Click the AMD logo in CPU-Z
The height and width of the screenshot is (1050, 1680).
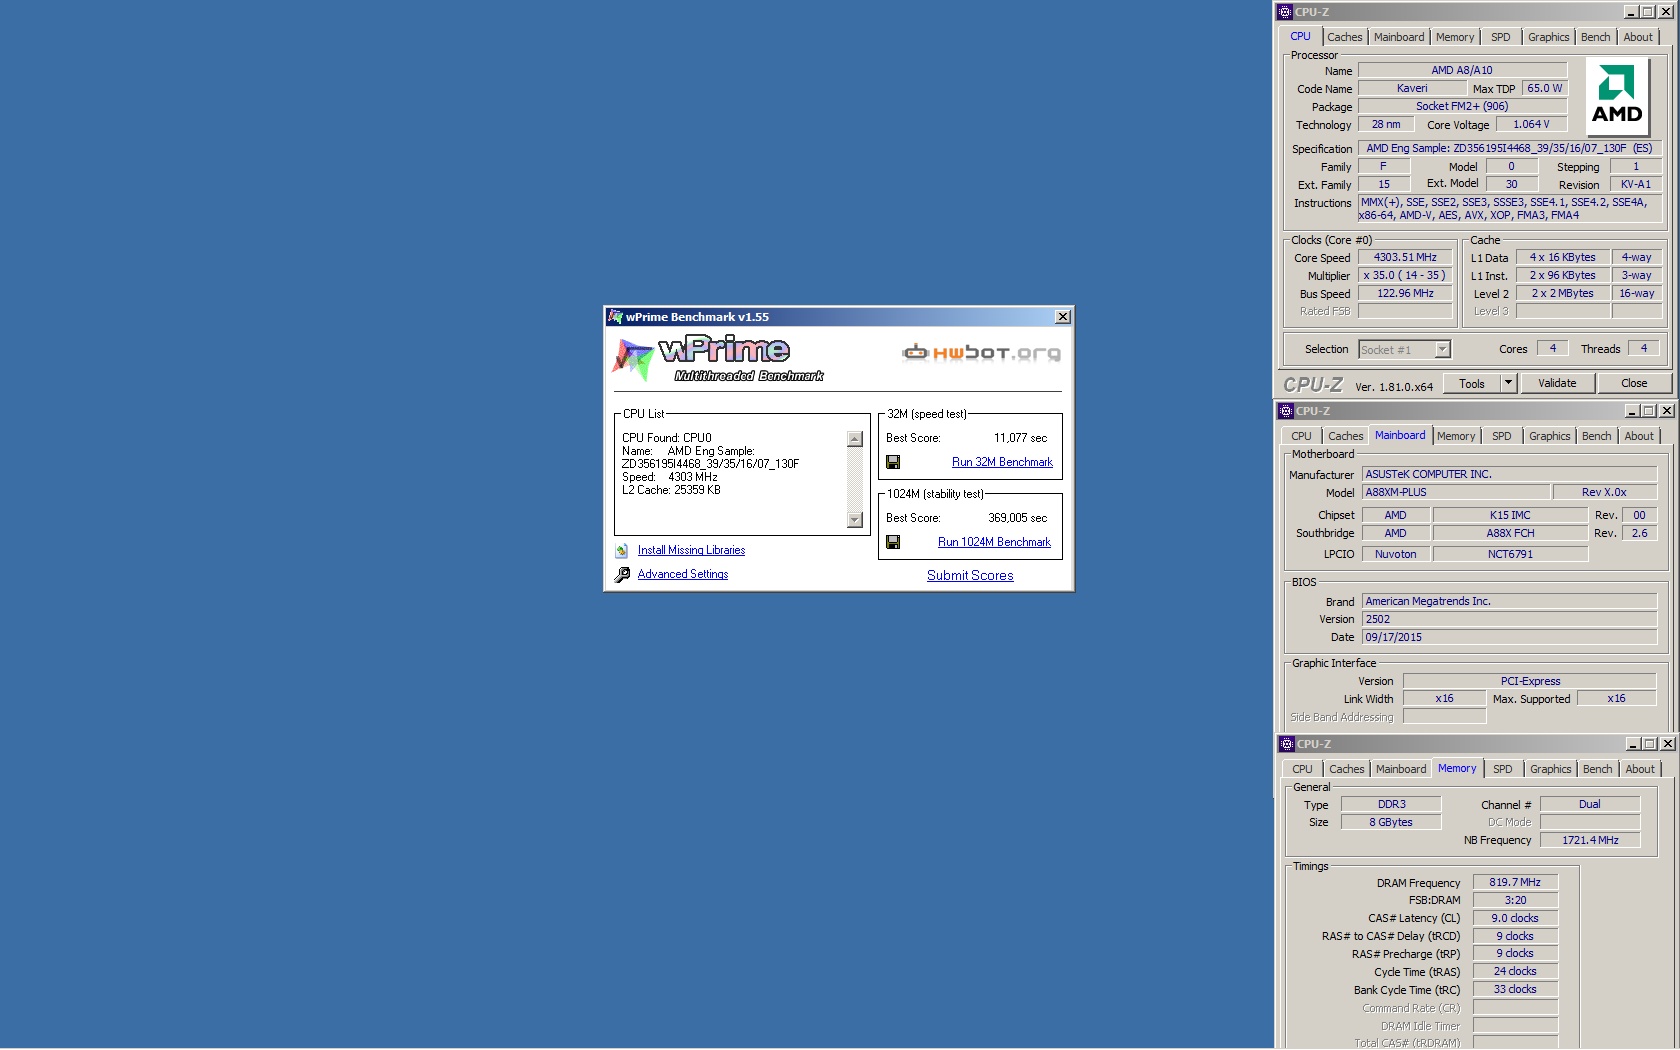click(x=1617, y=96)
